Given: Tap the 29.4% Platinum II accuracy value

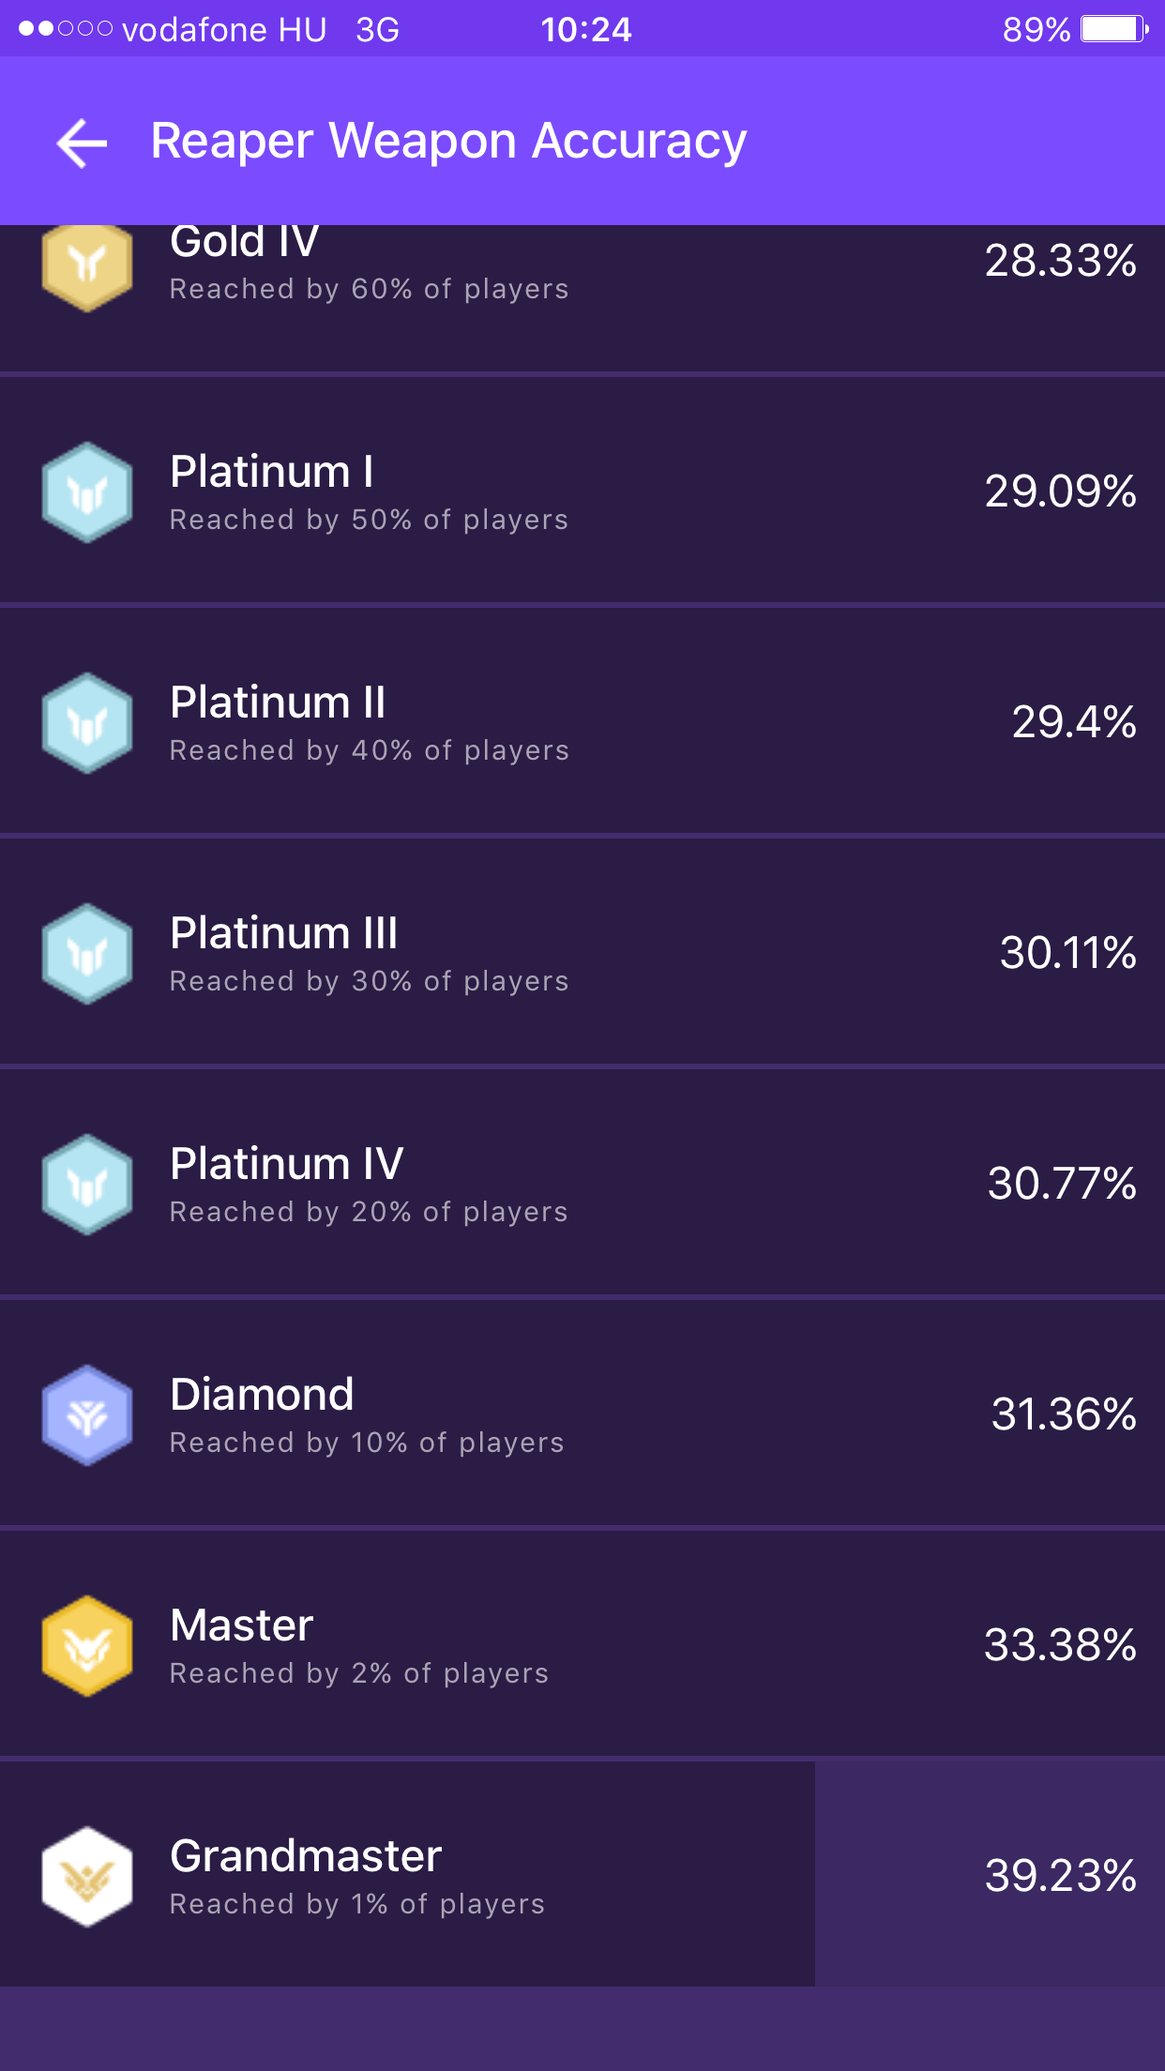Looking at the screenshot, I should point(1073,722).
